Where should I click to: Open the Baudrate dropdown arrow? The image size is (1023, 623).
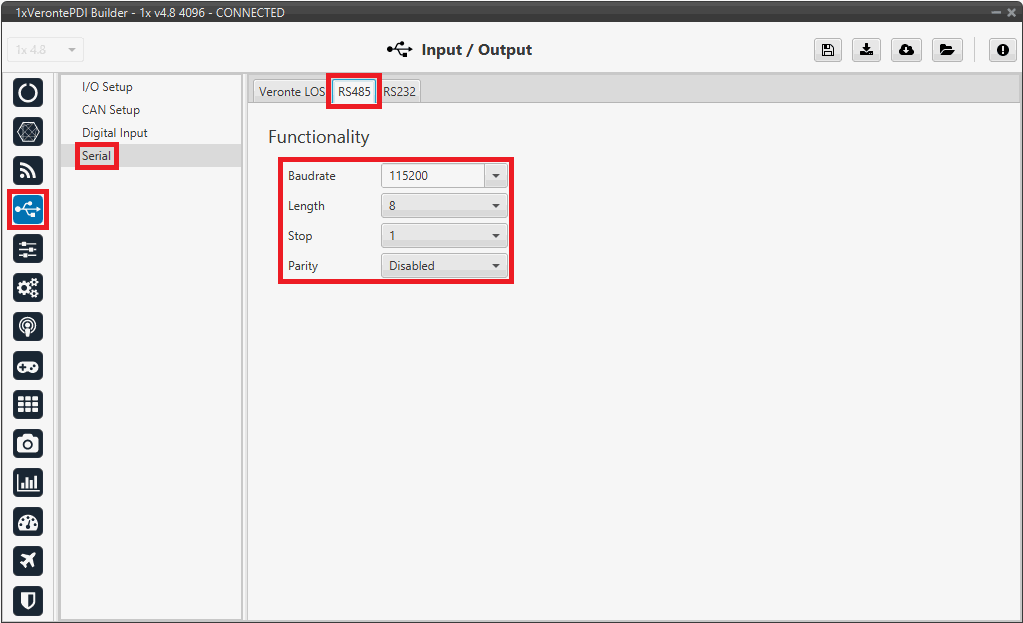click(x=496, y=176)
